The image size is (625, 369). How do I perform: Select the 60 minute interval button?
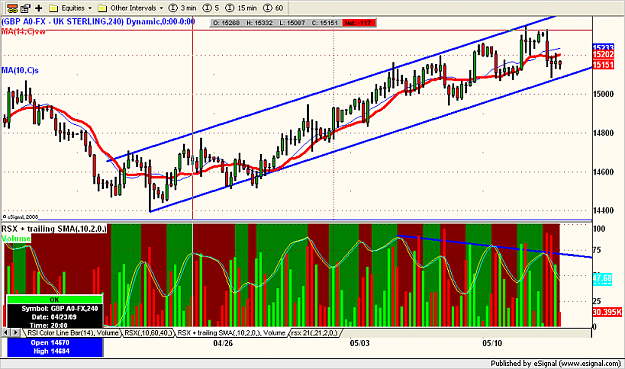[273, 8]
